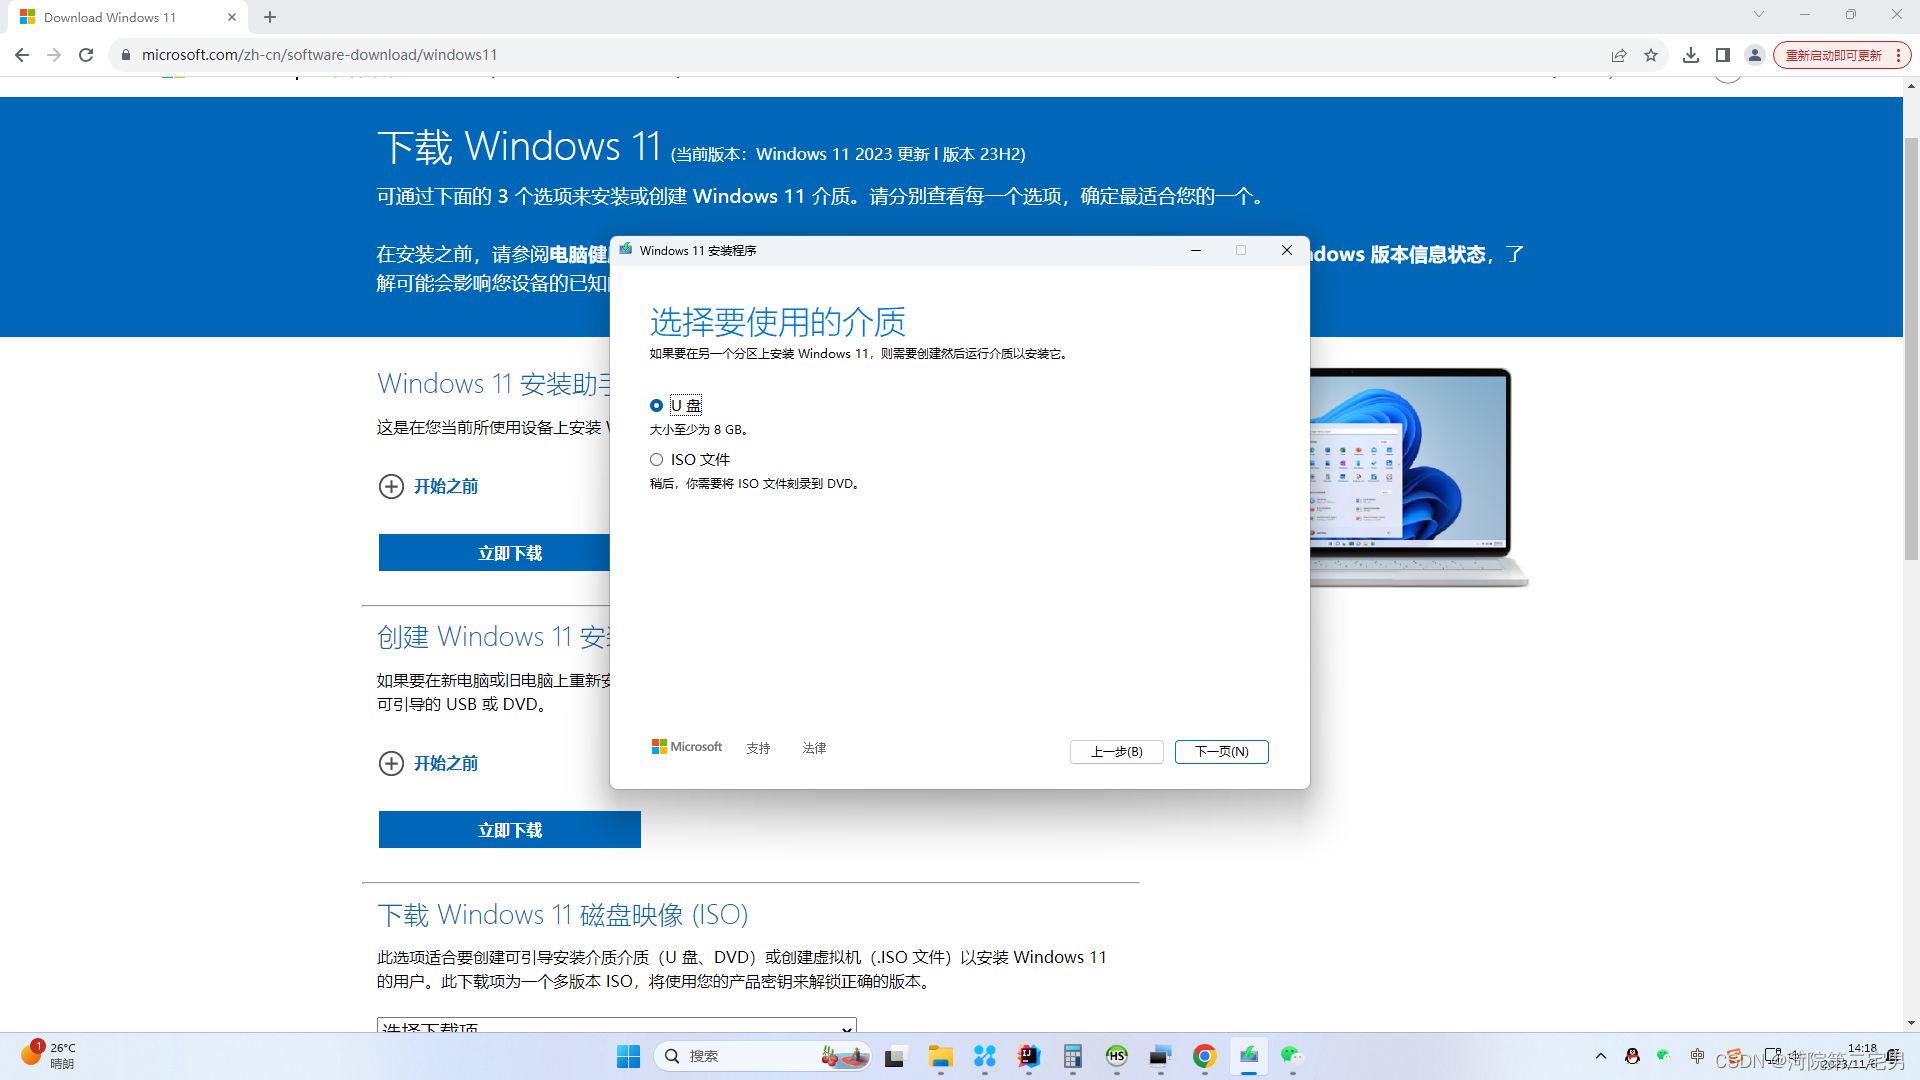This screenshot has width=1920, height=1080.
Task: Open Chrome downloads icon
Action: tap(1690, 55)
